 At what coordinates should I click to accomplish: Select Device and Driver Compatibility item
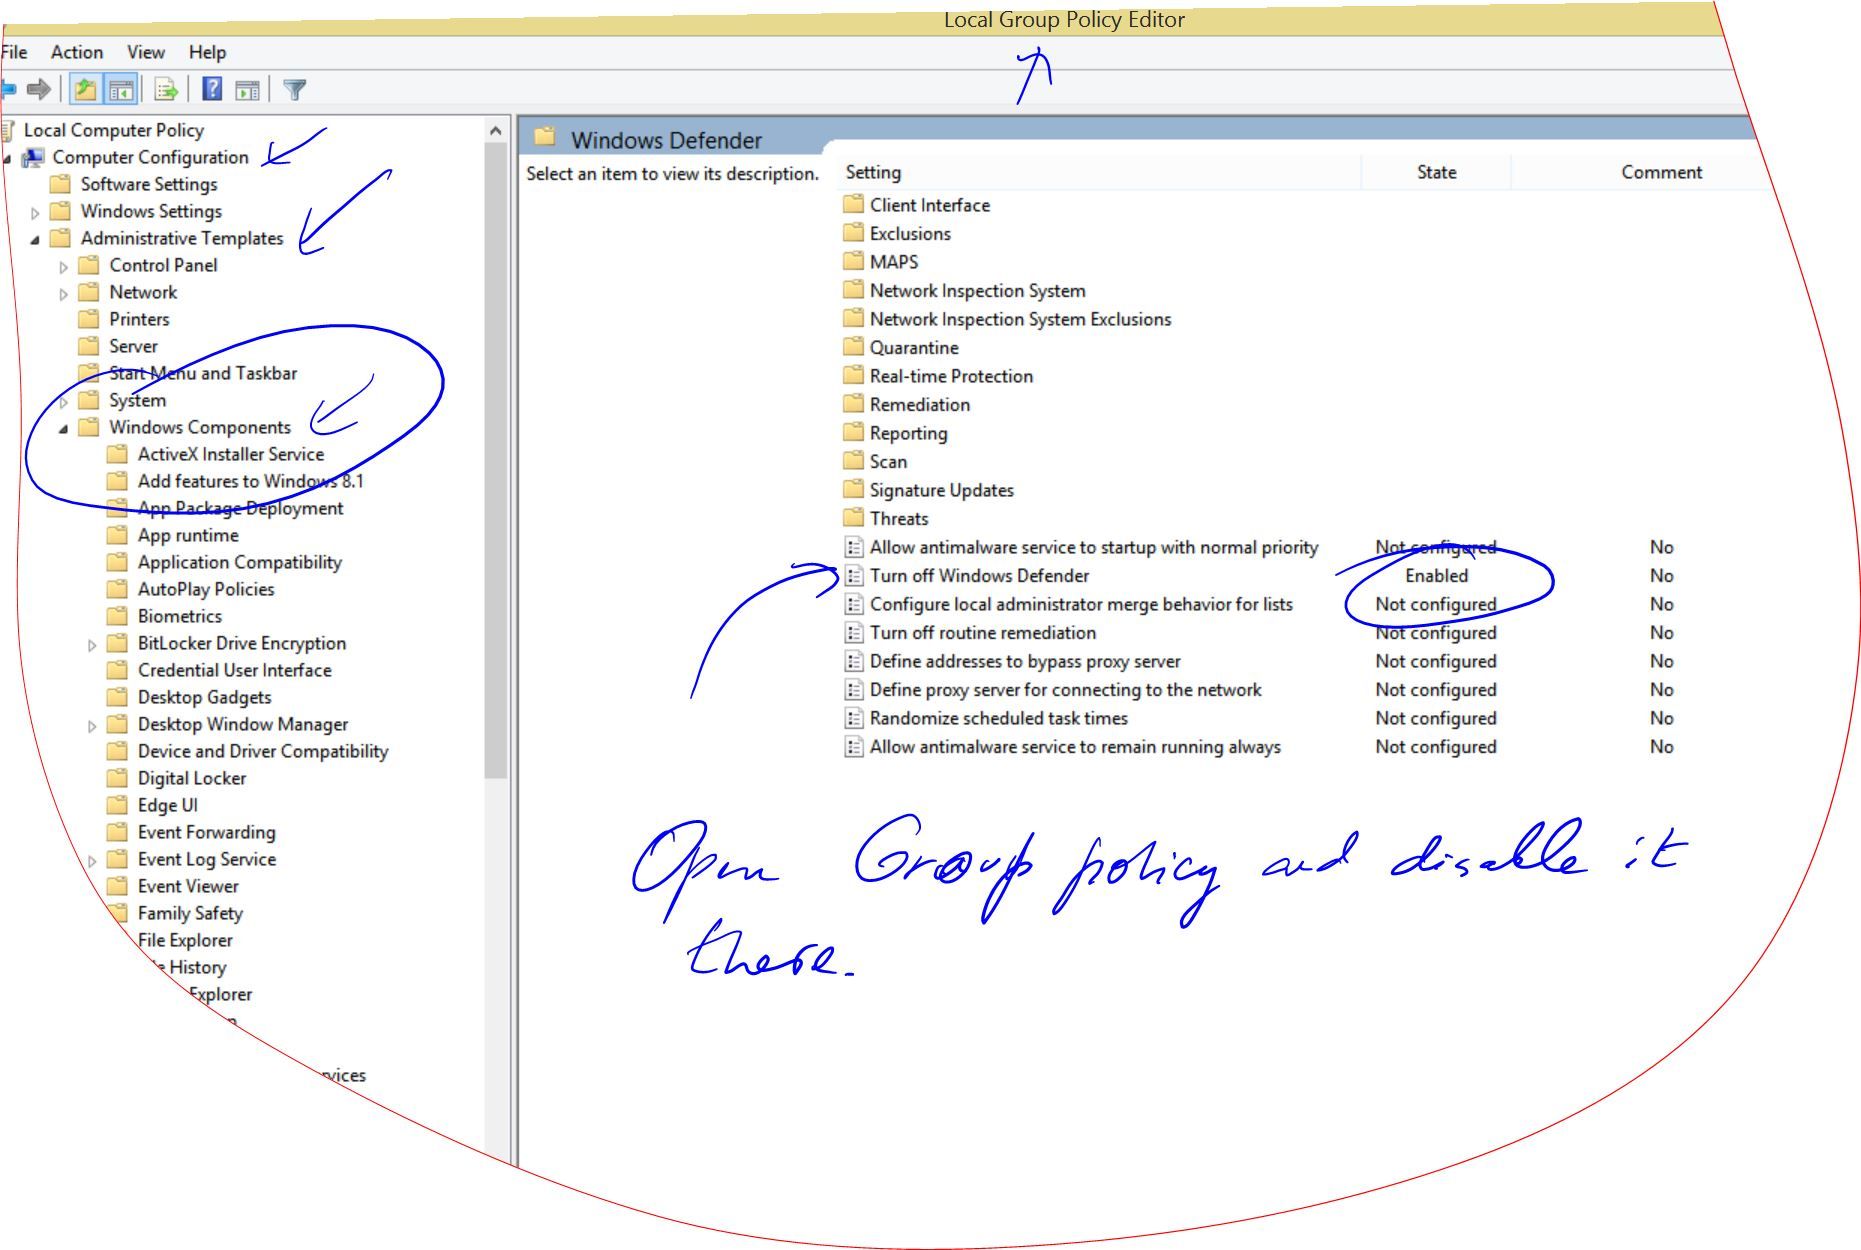[263, 751]
